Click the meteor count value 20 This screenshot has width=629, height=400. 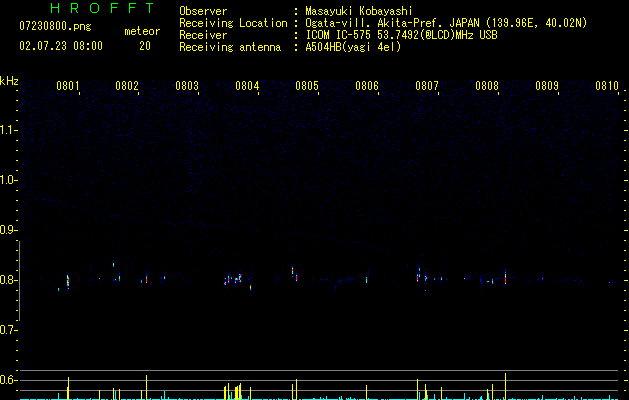coord(145,46)
